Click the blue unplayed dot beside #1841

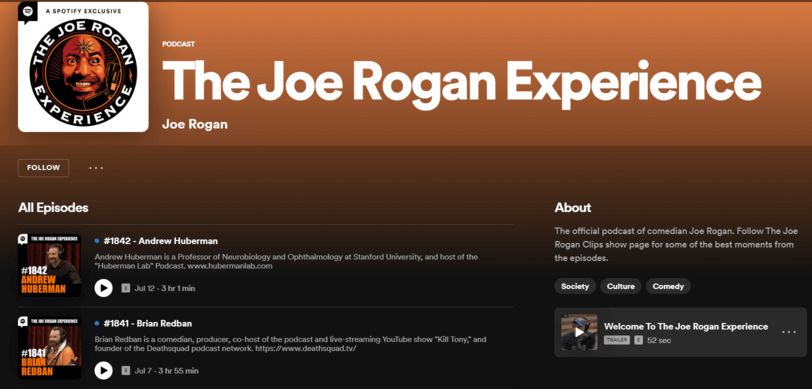pyautogui.click(x=97, y=324)
